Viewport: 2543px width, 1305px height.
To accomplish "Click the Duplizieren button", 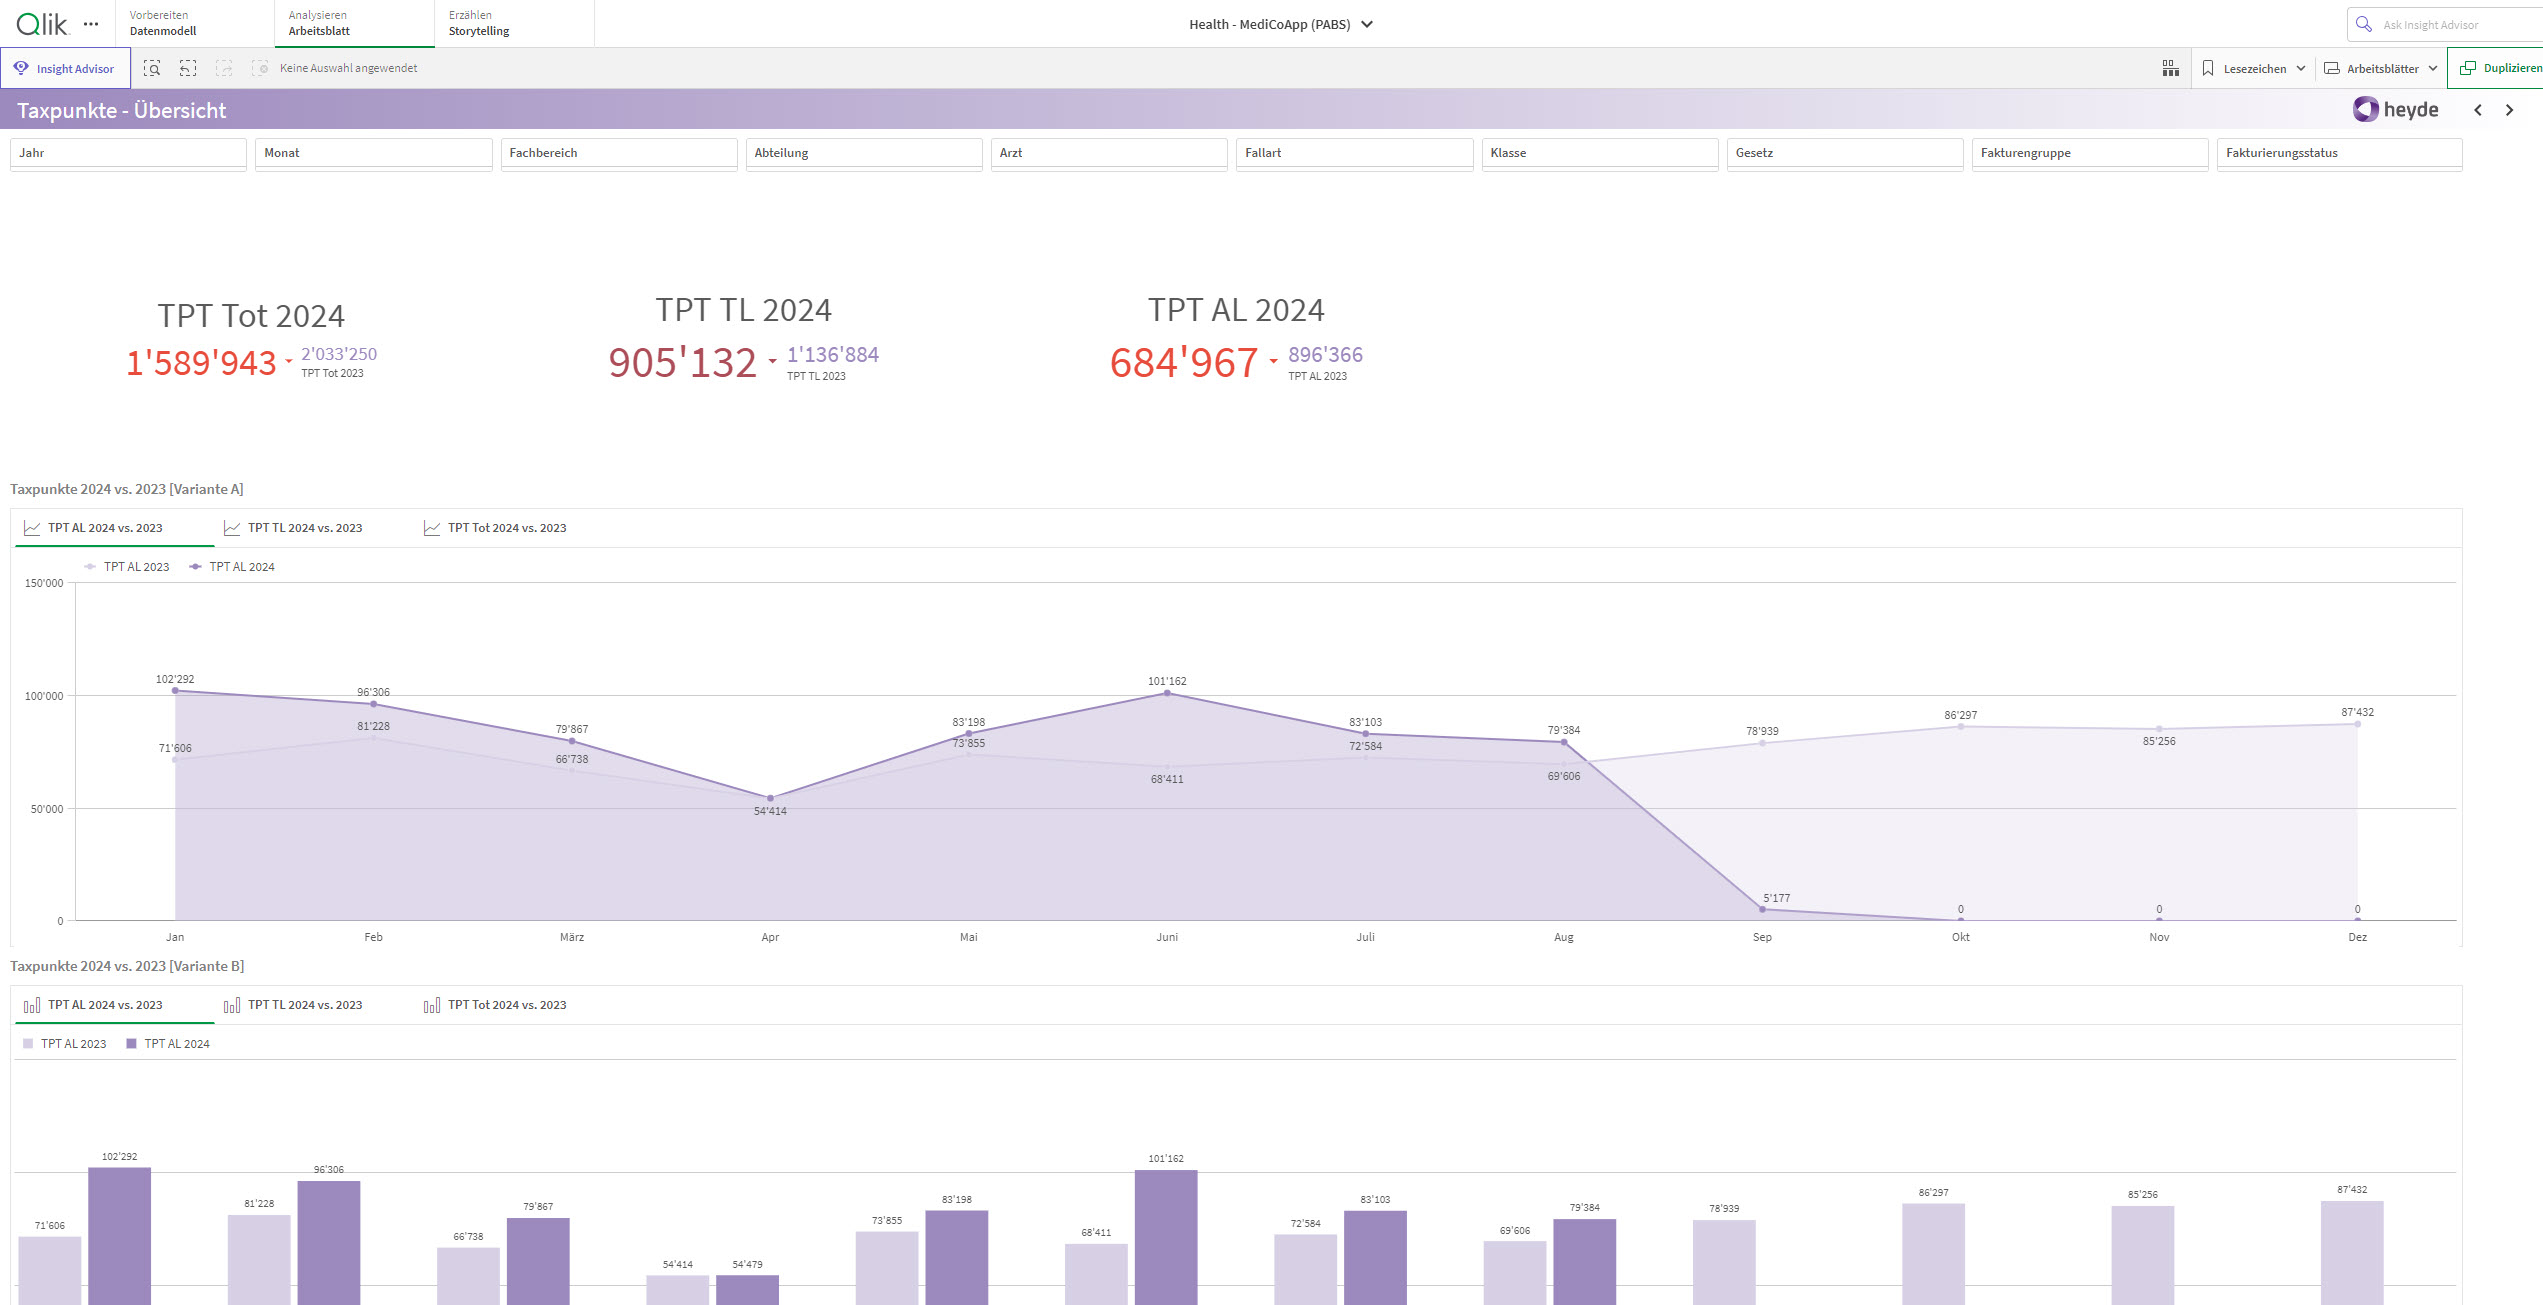I will pyautogui.click(x=2500, y=68).
